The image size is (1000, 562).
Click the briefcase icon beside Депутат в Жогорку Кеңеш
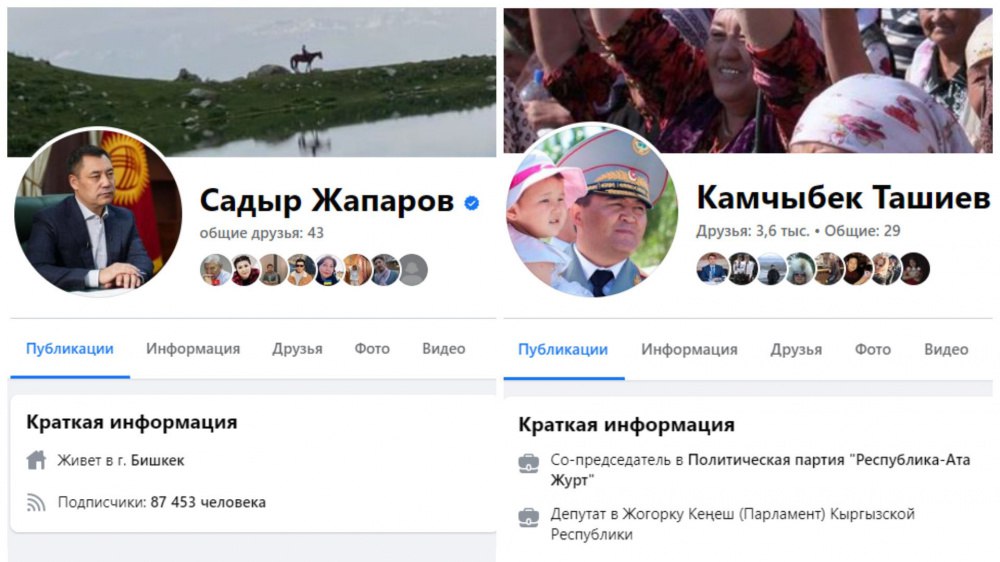529,517
